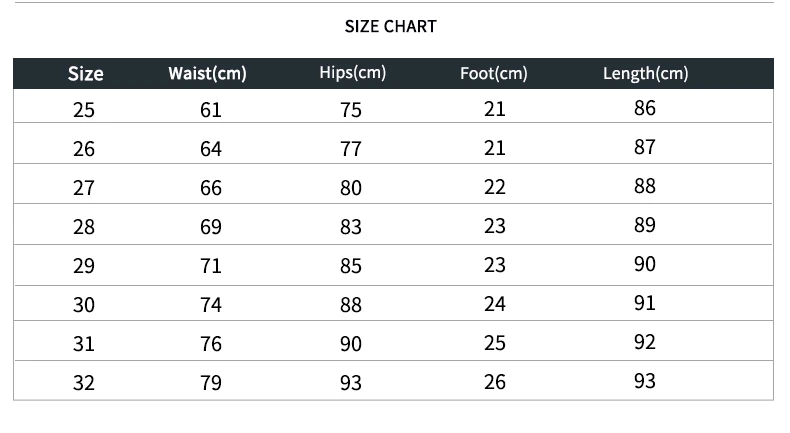790x433 pixels.
Task: Click size 31 row label
Action: [x=84, y=344]
